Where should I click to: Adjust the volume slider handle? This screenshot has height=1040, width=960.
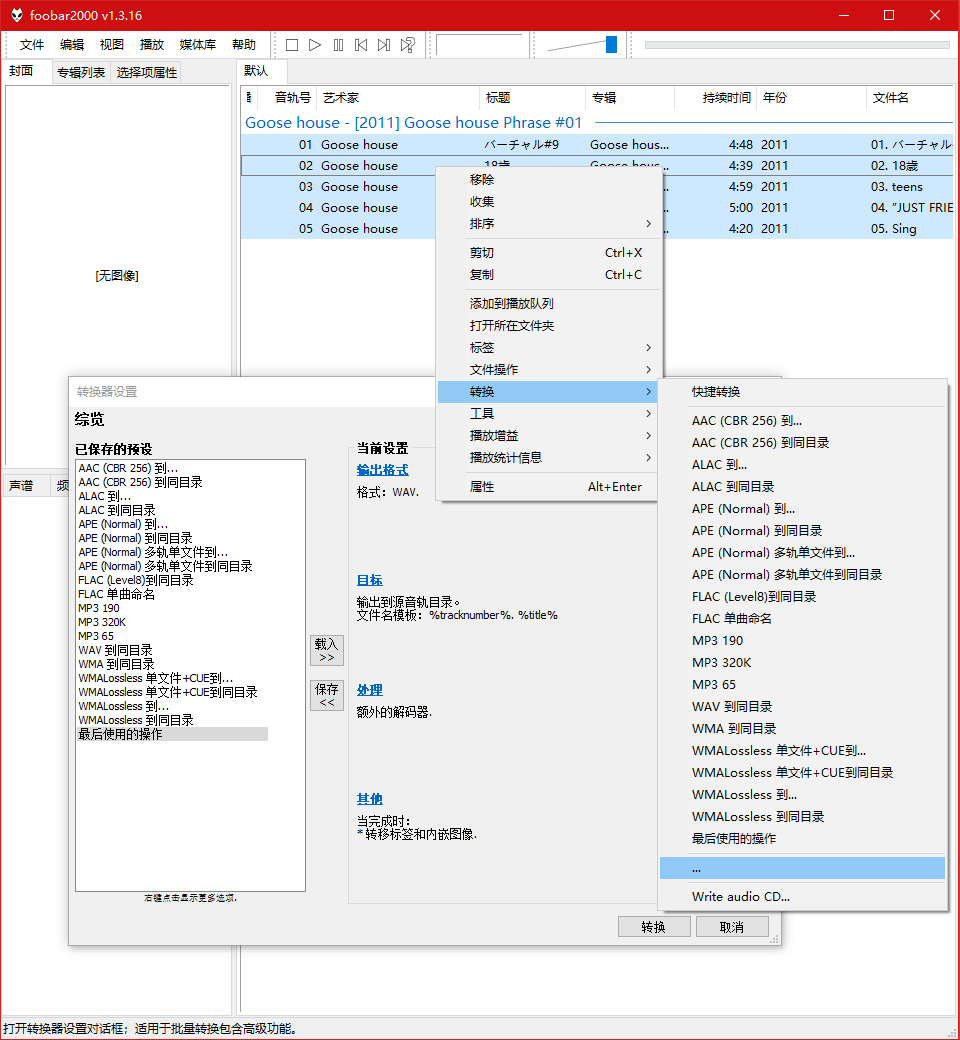[611, 45]
